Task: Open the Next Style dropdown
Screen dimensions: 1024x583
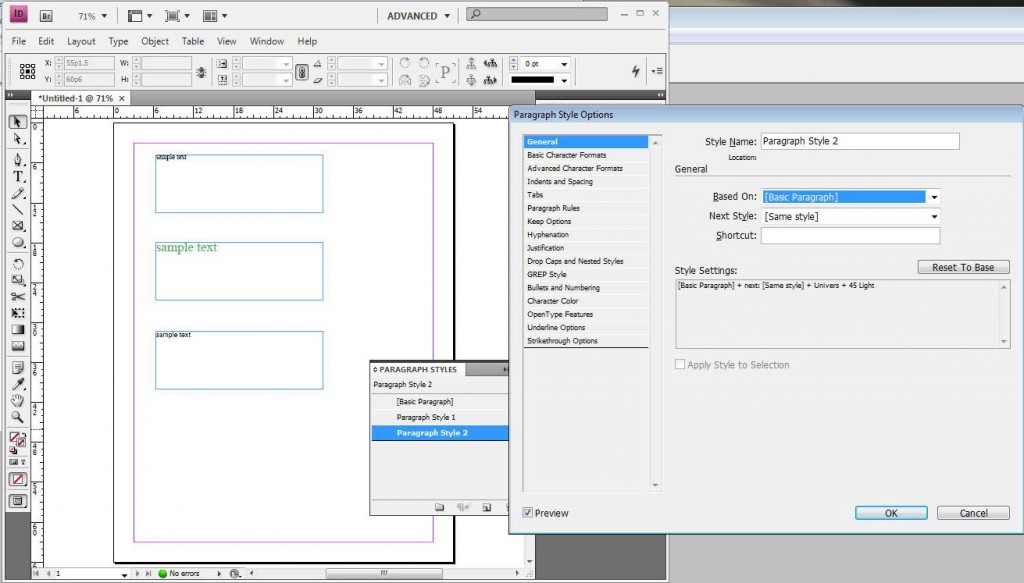Action: (x=935, y=217)
